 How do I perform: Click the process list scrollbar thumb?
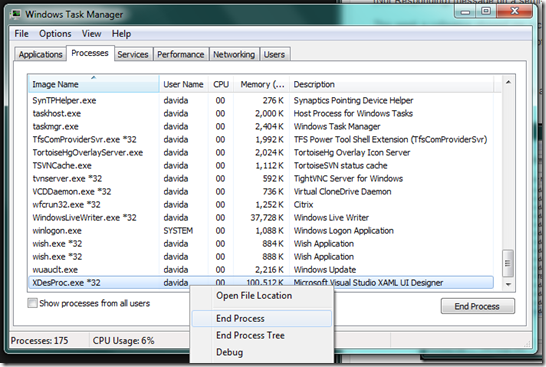(x=508, y=263)
